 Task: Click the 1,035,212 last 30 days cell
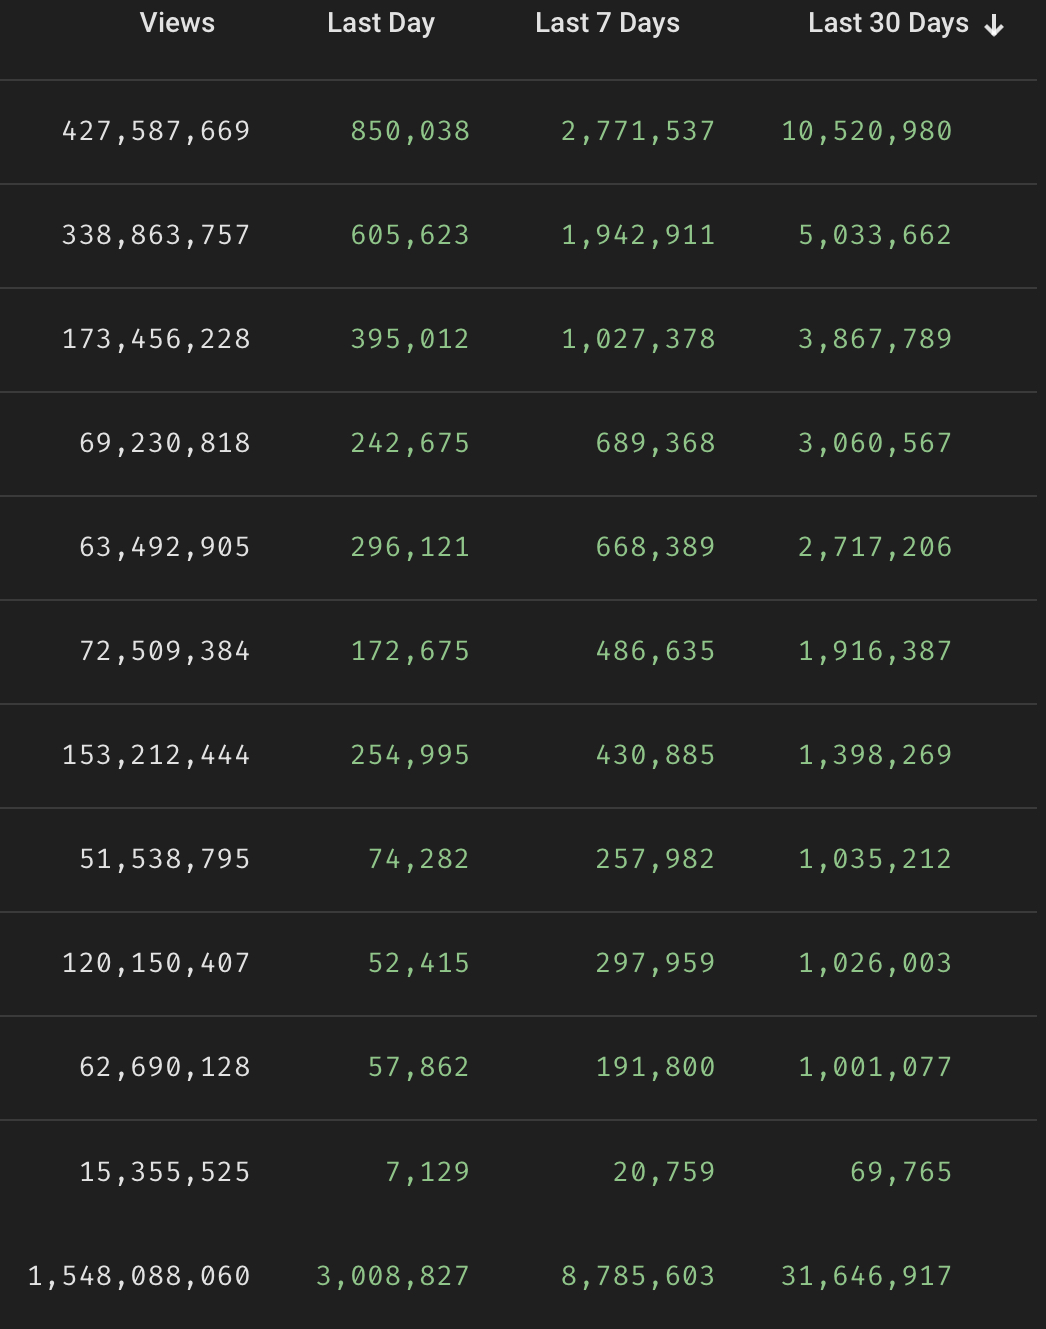pos(875,859)
